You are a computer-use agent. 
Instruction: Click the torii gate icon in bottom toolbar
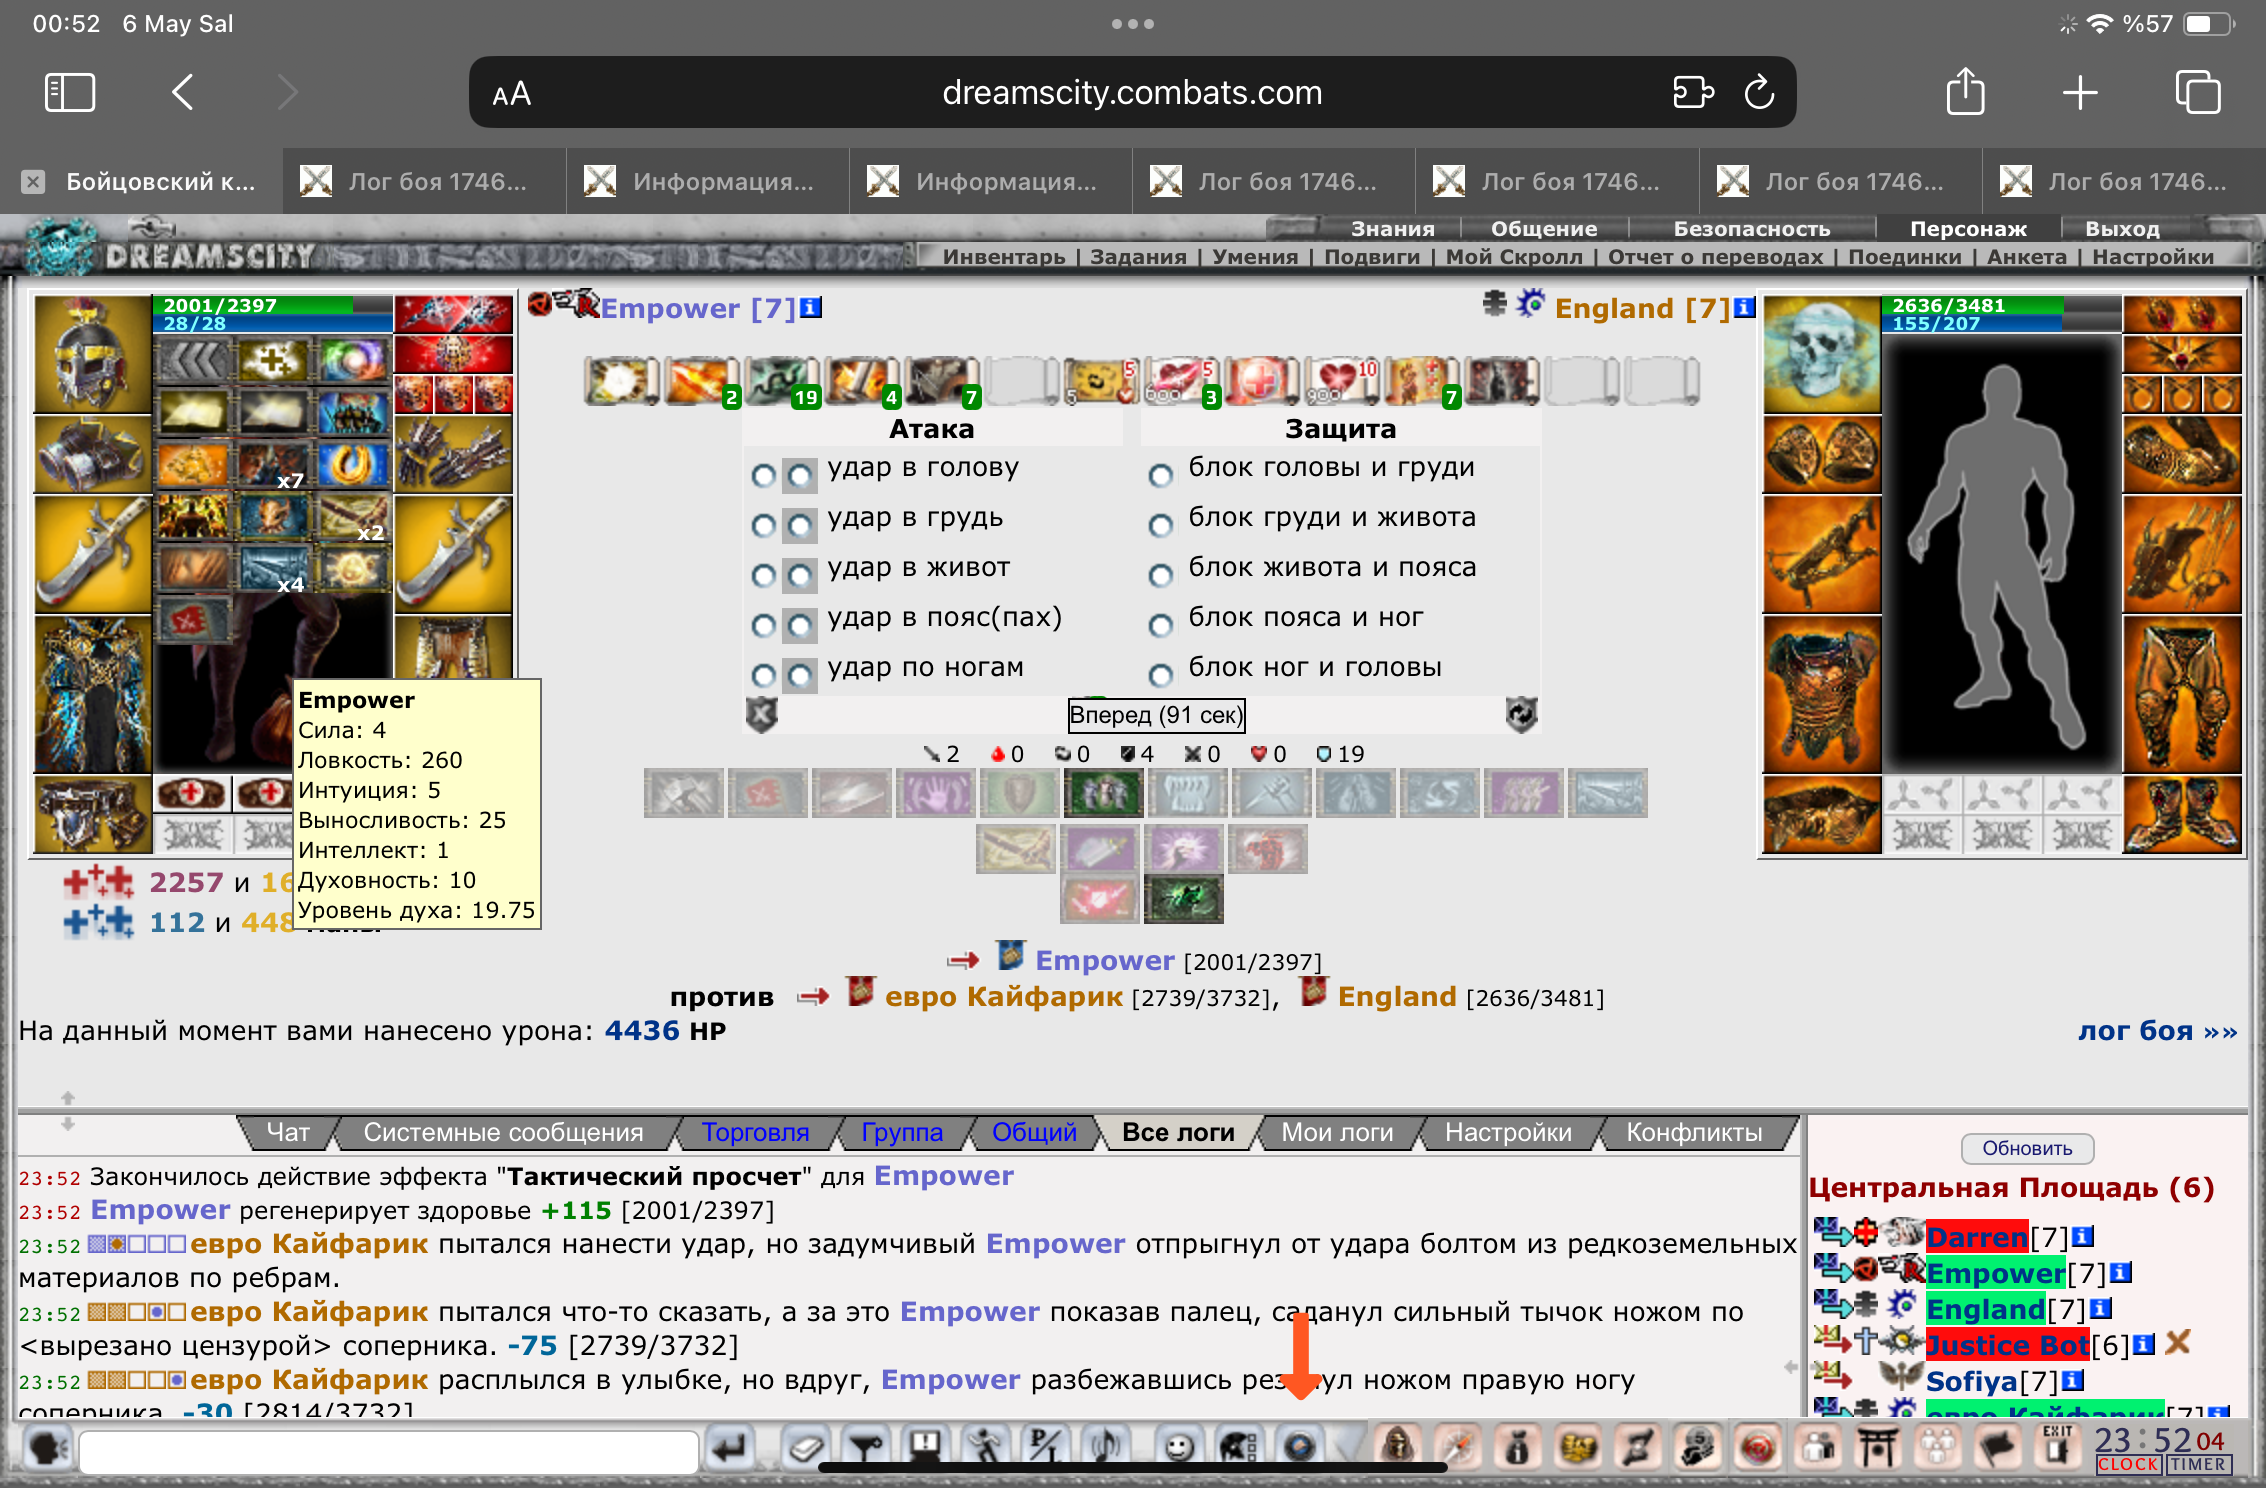coord(1877,1447)
